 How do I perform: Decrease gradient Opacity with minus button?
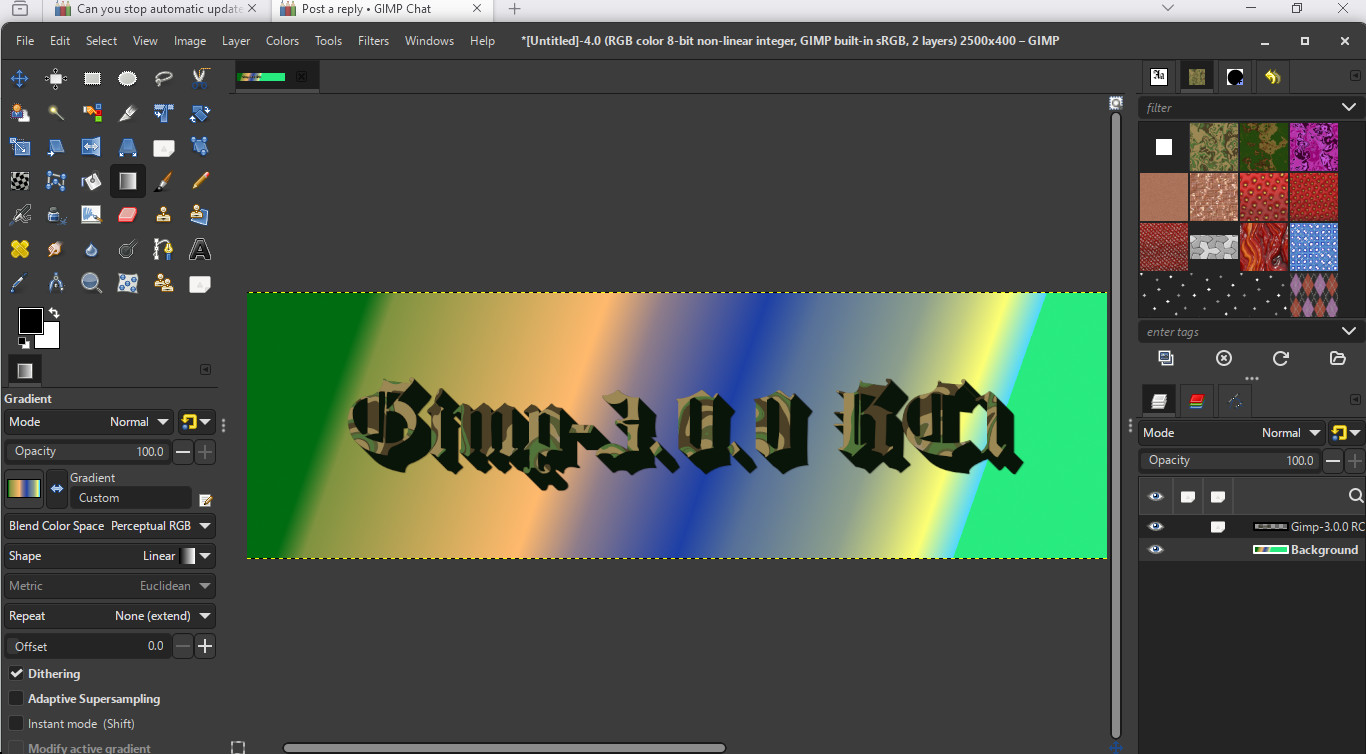coord(183,452)
